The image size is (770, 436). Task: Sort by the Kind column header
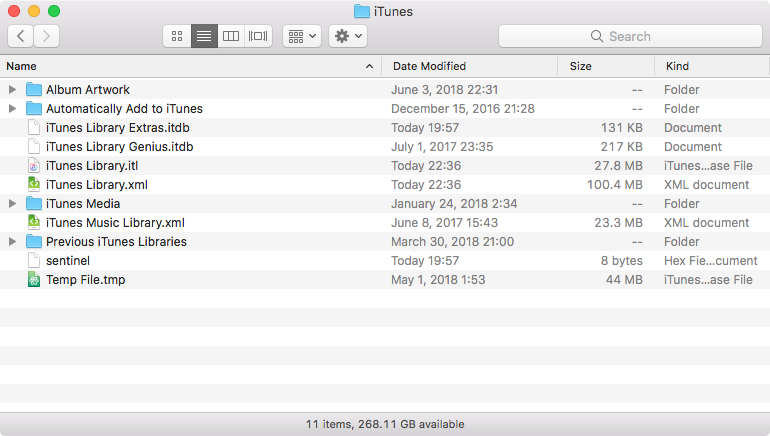click(712, 66)
